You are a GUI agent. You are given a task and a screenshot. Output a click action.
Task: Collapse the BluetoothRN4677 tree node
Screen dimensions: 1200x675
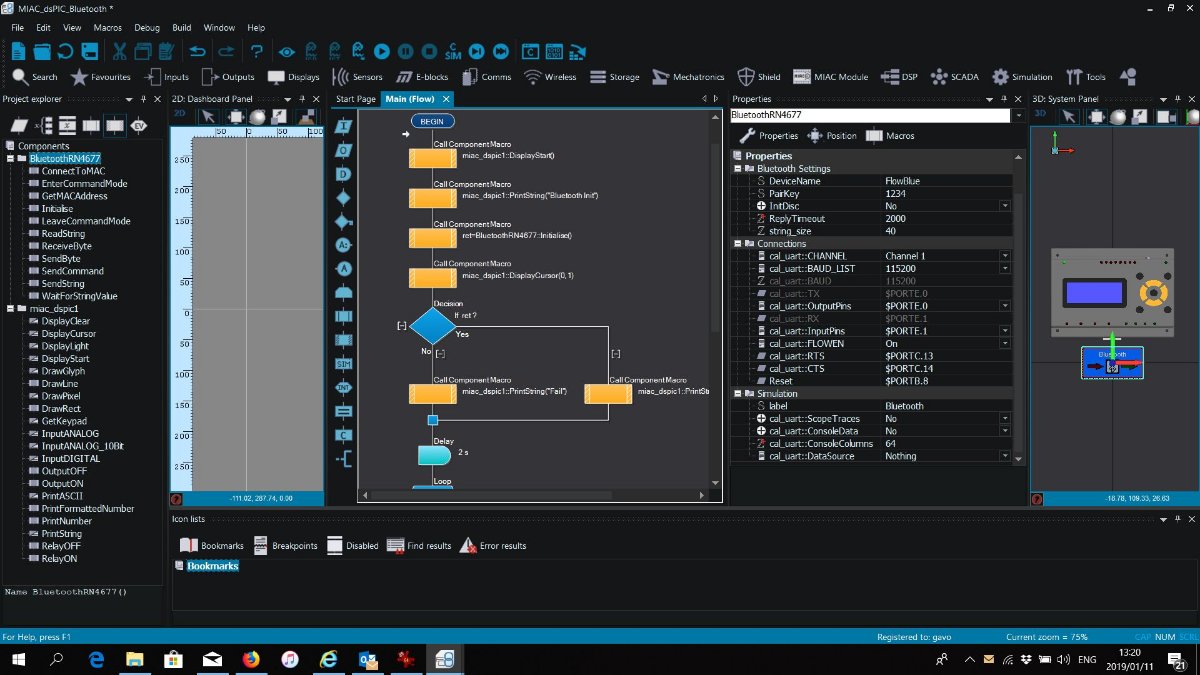point(10,159)
